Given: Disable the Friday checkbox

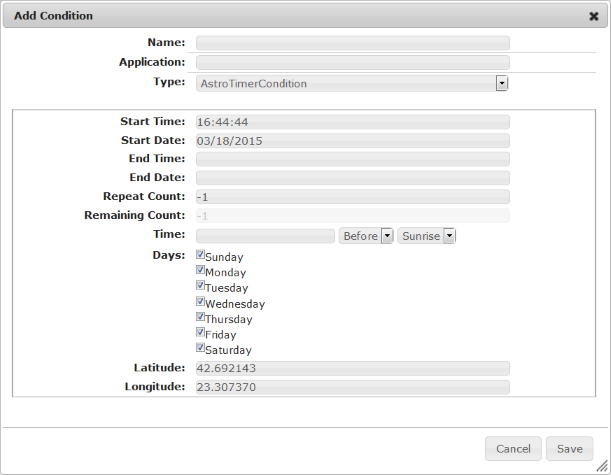Looking at the screenshot, I should 201,333.
